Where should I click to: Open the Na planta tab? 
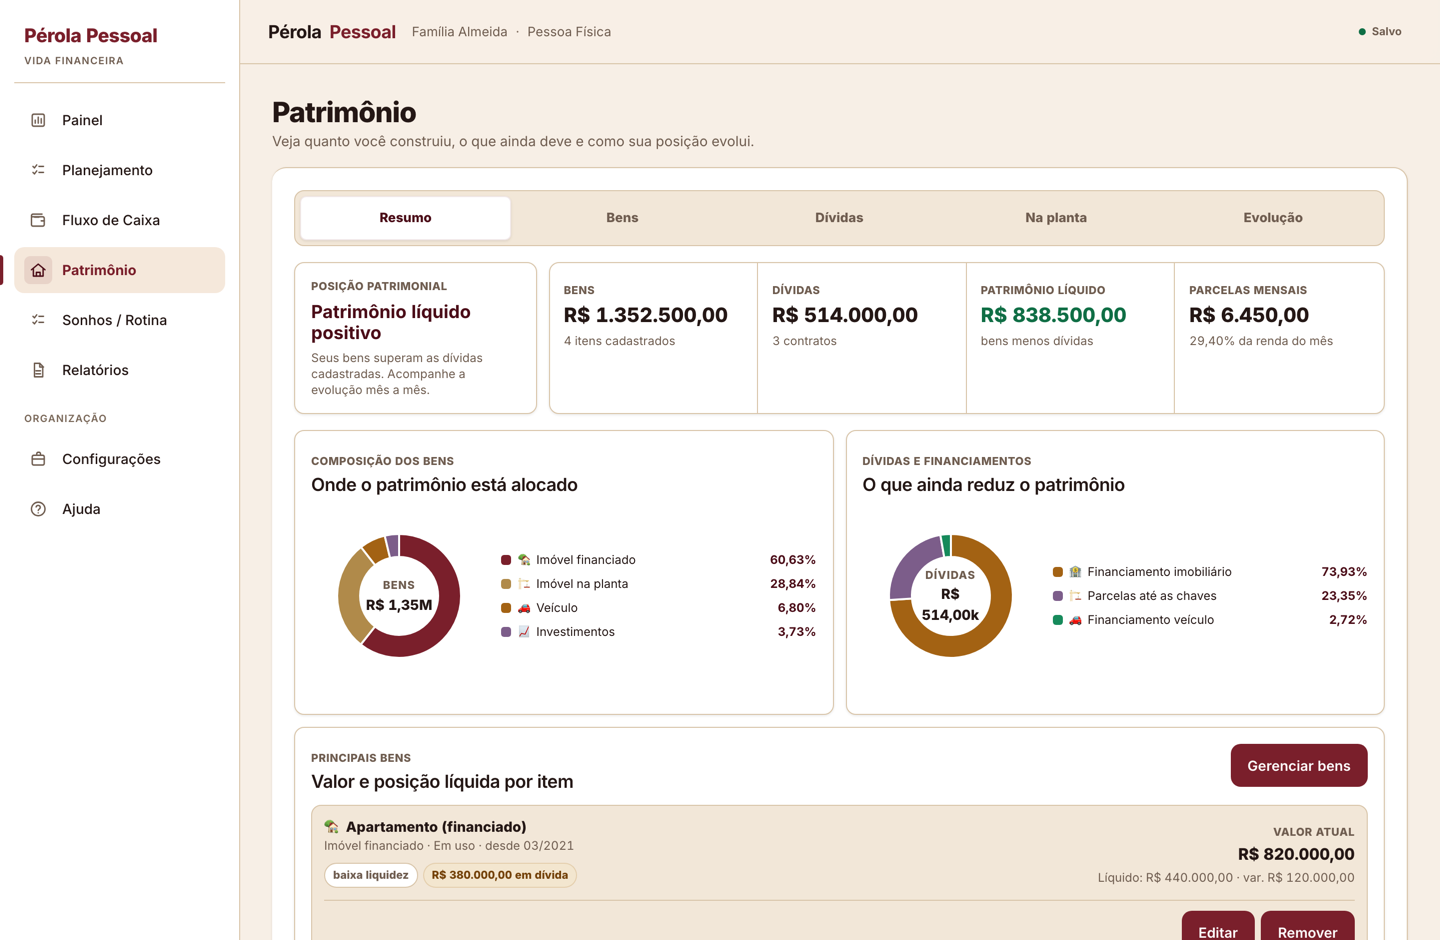click(x=1056, y=218)
